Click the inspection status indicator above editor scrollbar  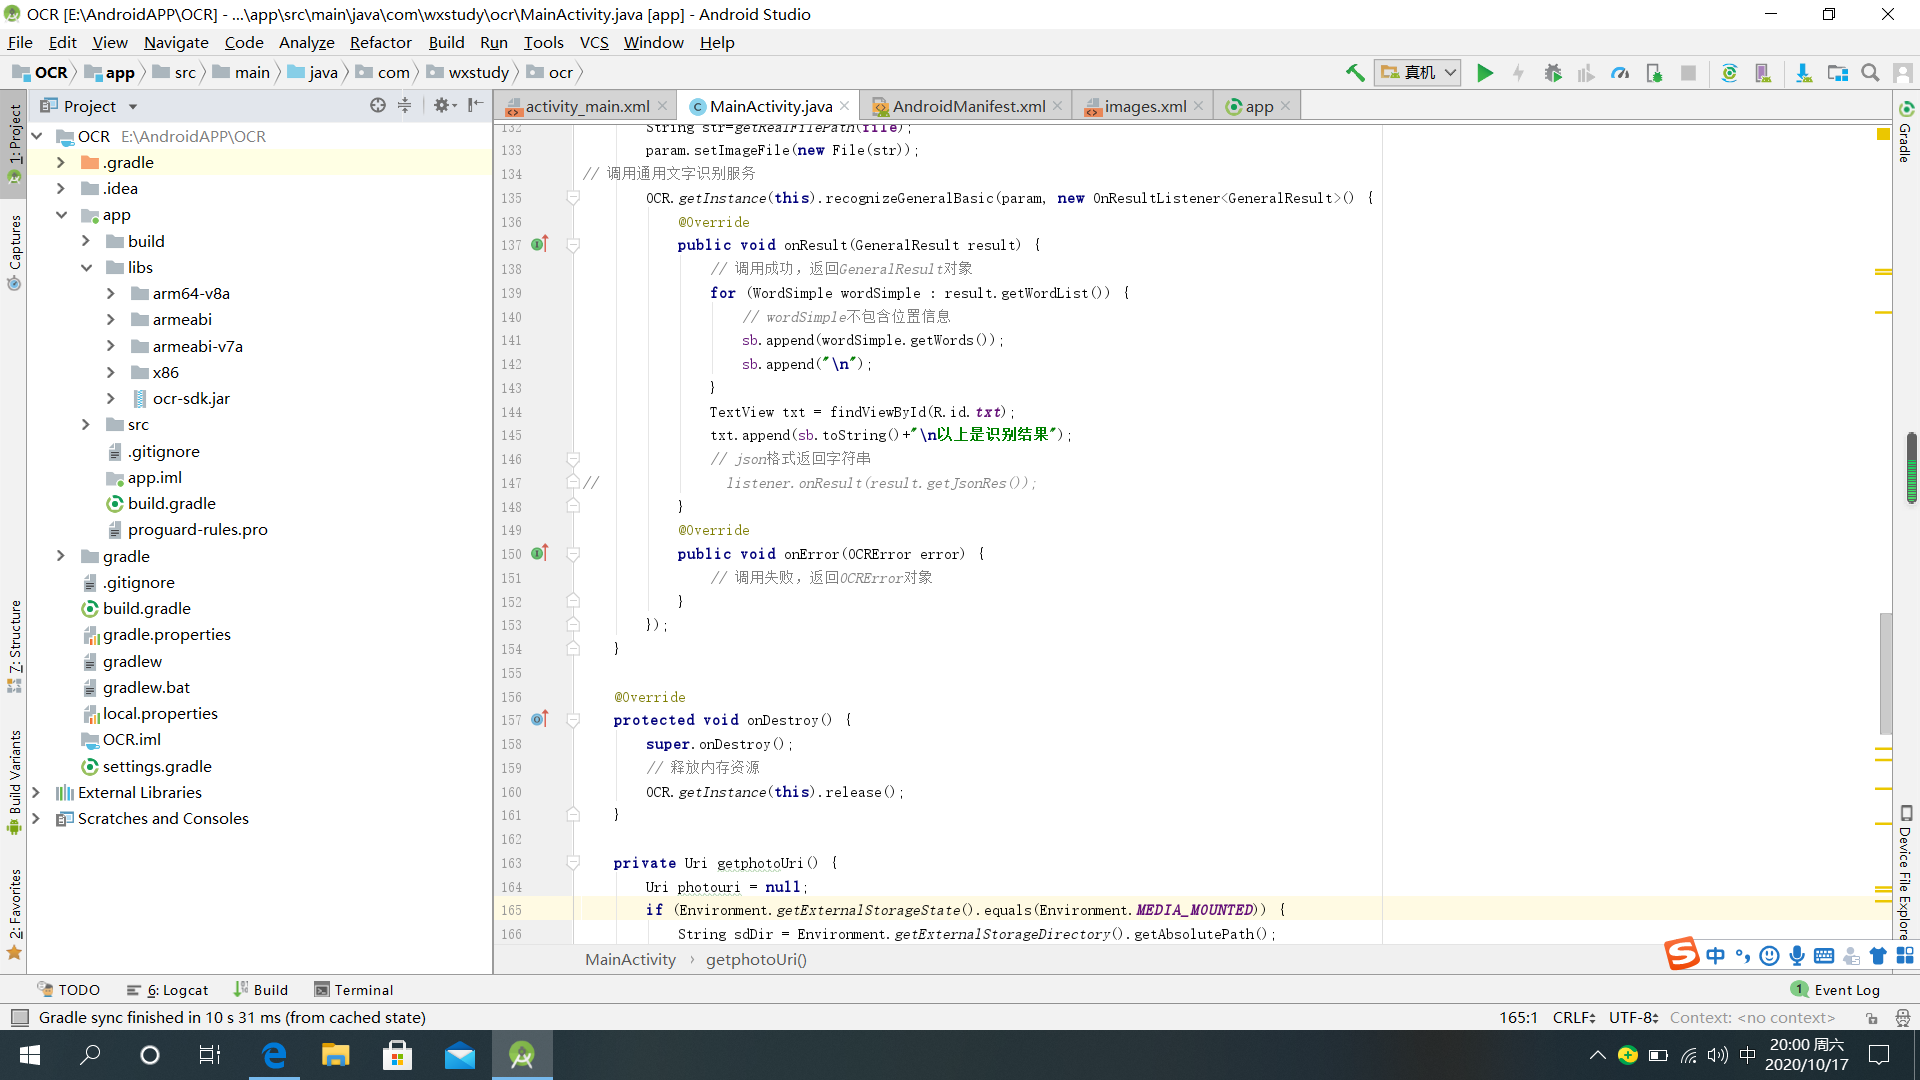(x=1883, y=134)
